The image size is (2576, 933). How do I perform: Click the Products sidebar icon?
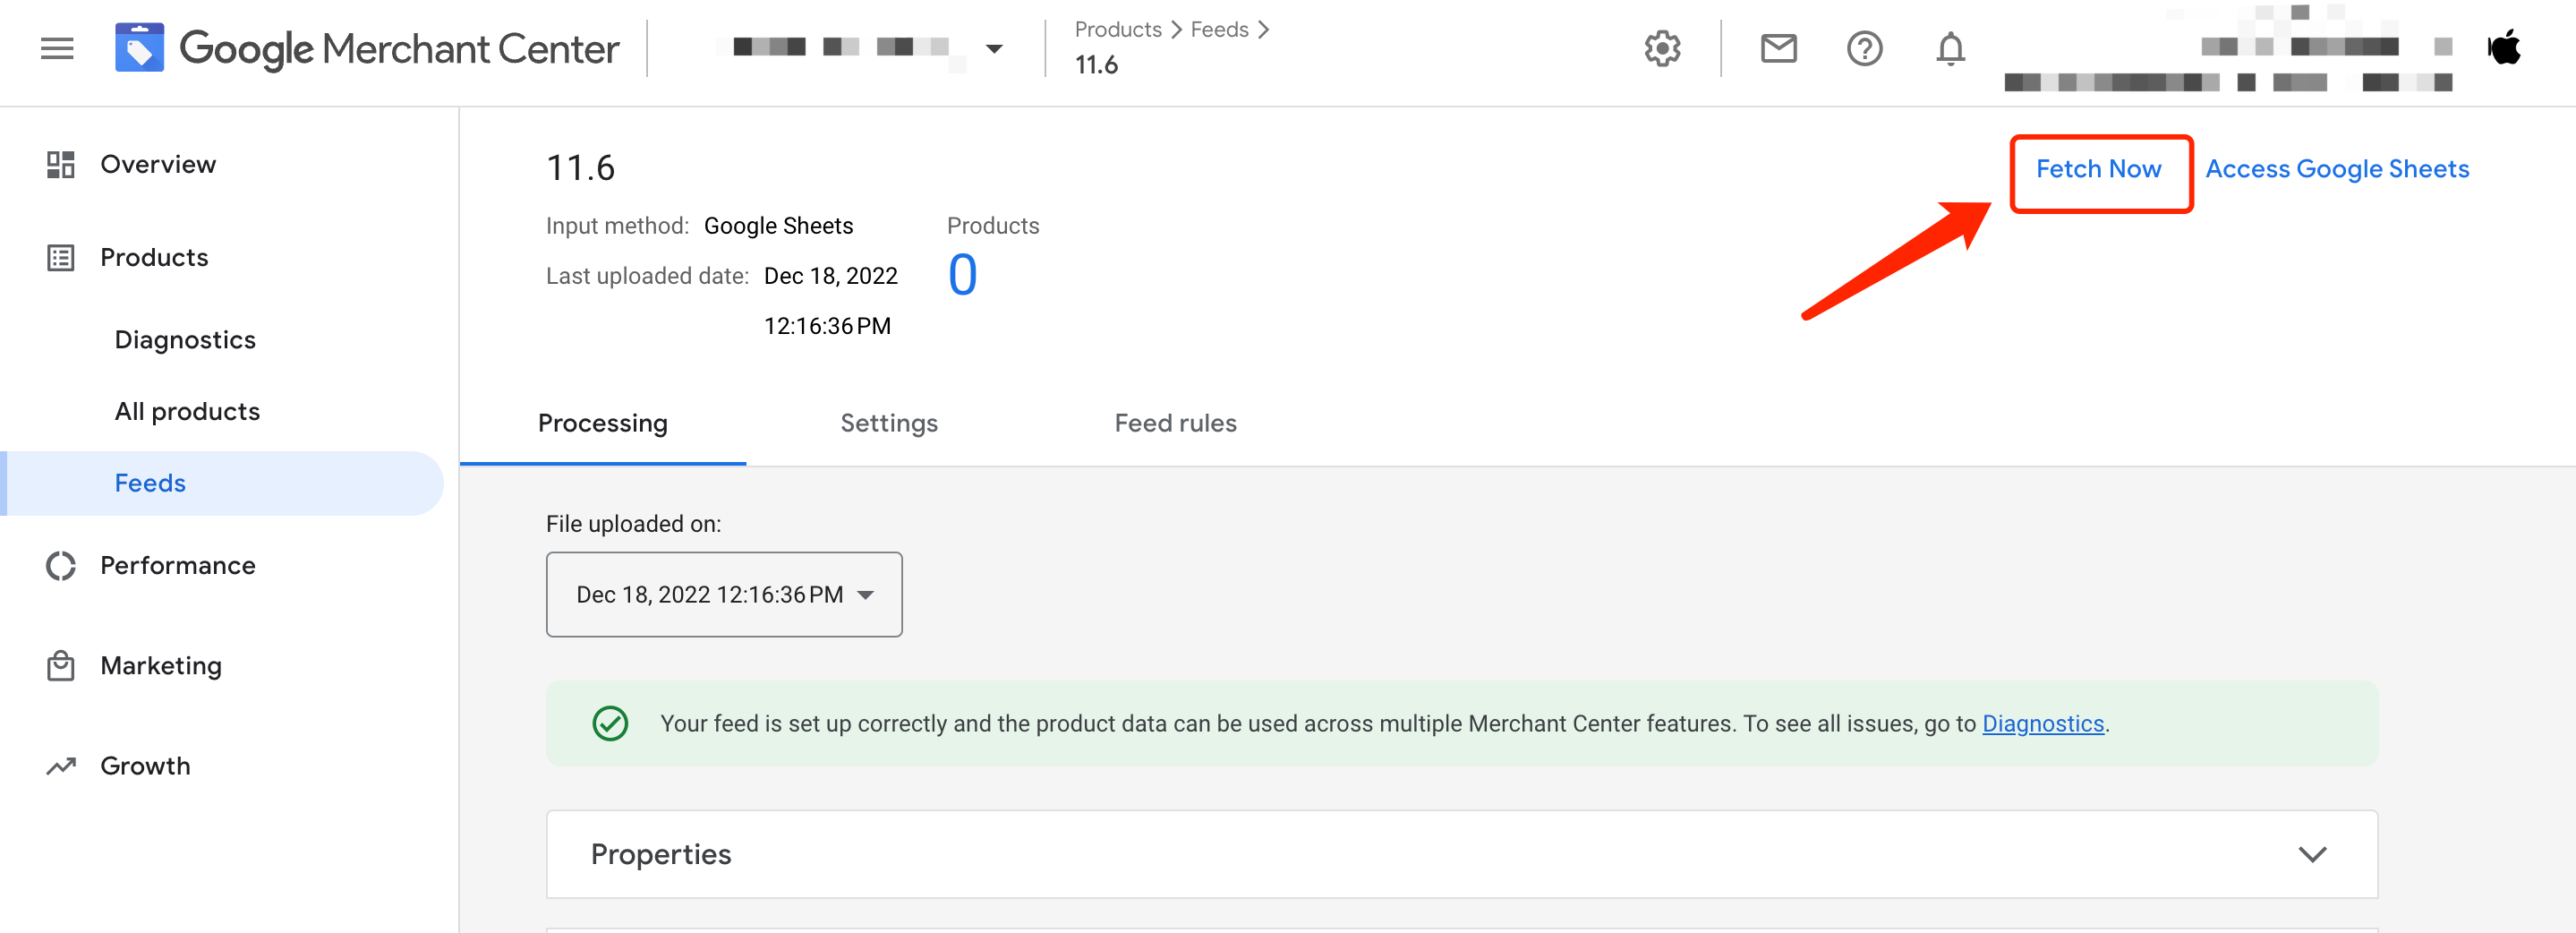pyautogui.click(x=61, y=257)
